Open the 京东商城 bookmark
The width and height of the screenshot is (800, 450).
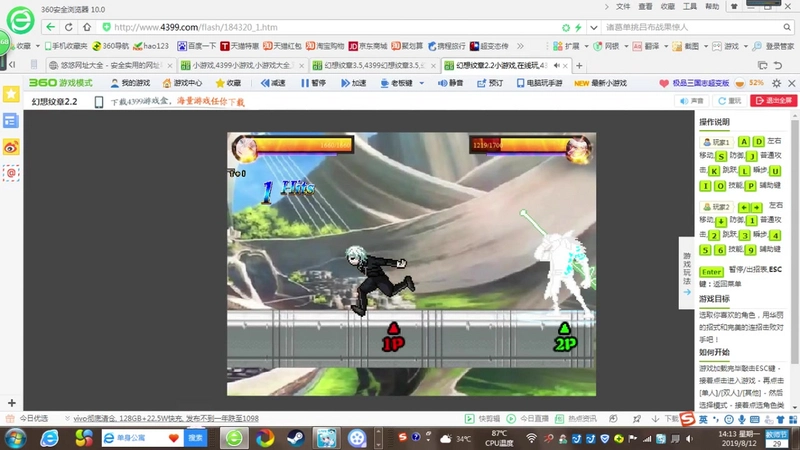pos(368,46)
